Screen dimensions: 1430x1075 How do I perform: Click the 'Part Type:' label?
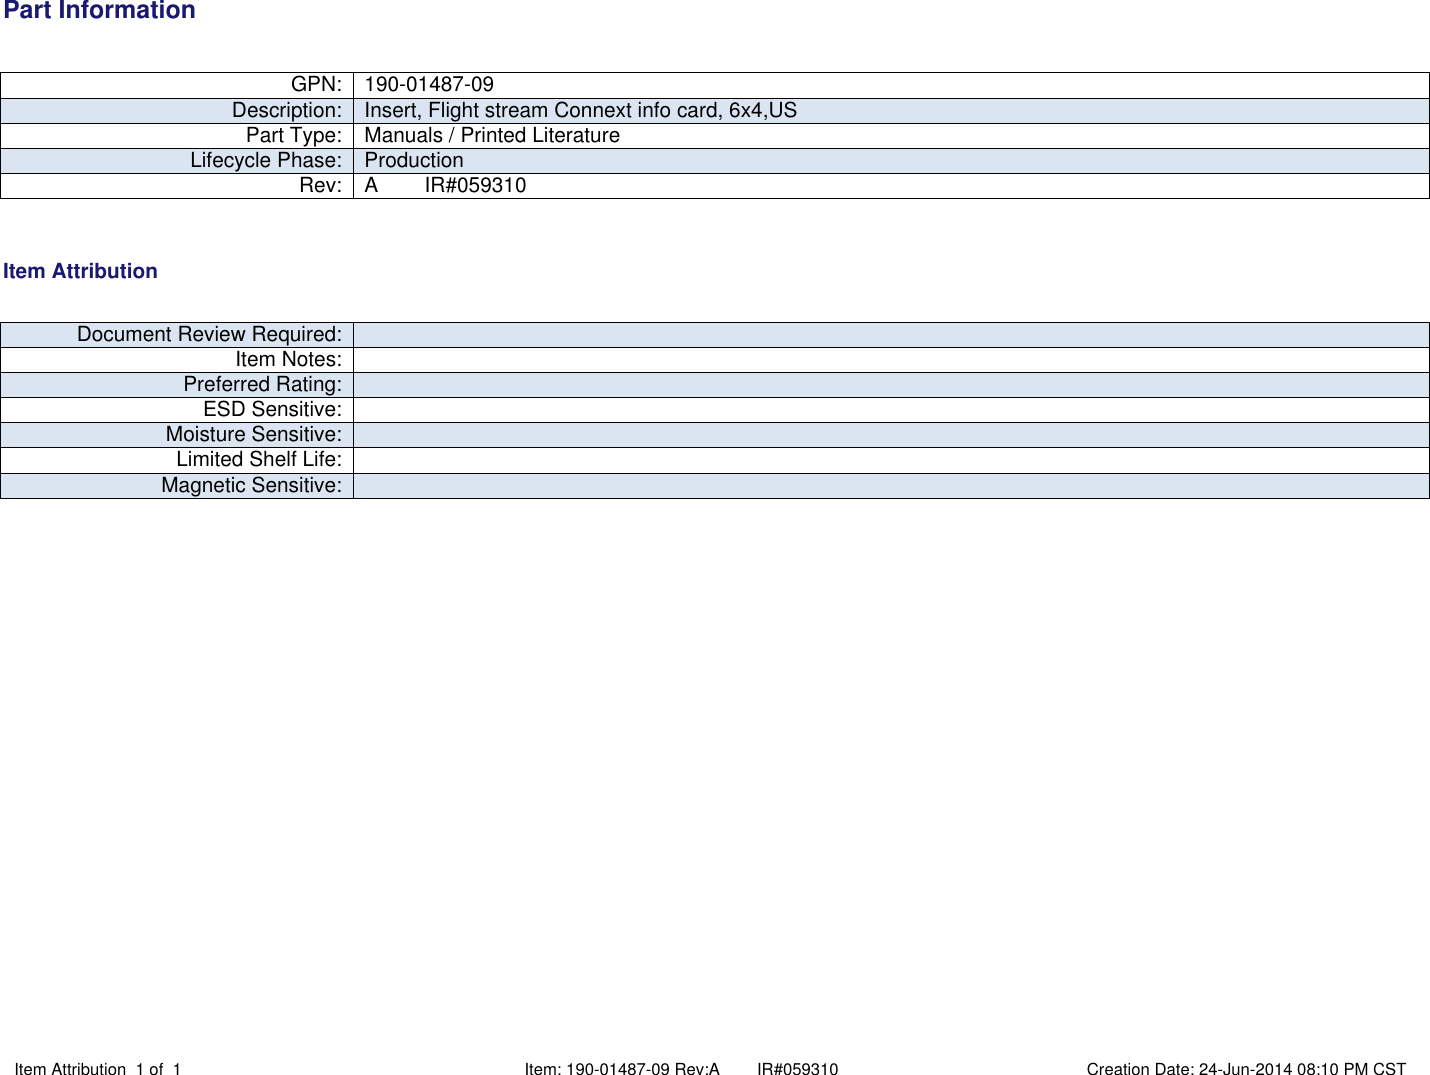click(294, 136)
